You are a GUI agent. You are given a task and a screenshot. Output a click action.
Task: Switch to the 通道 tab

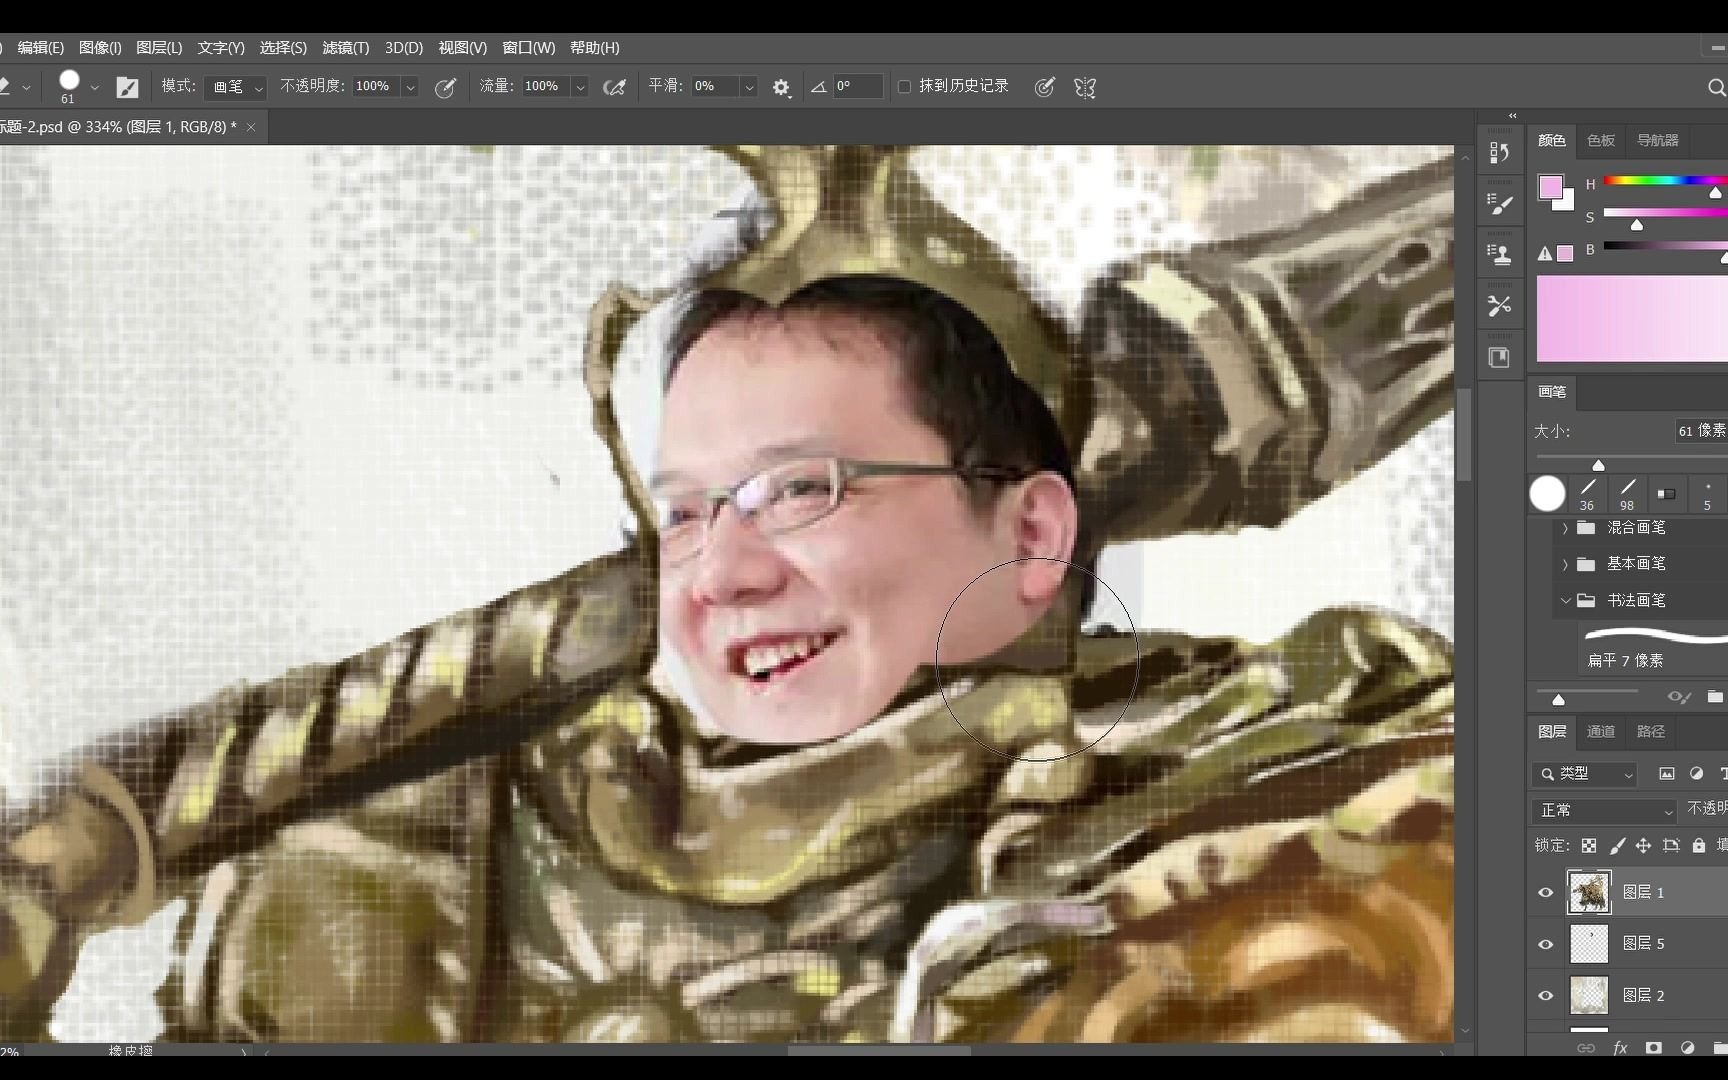click(1601, 732)
